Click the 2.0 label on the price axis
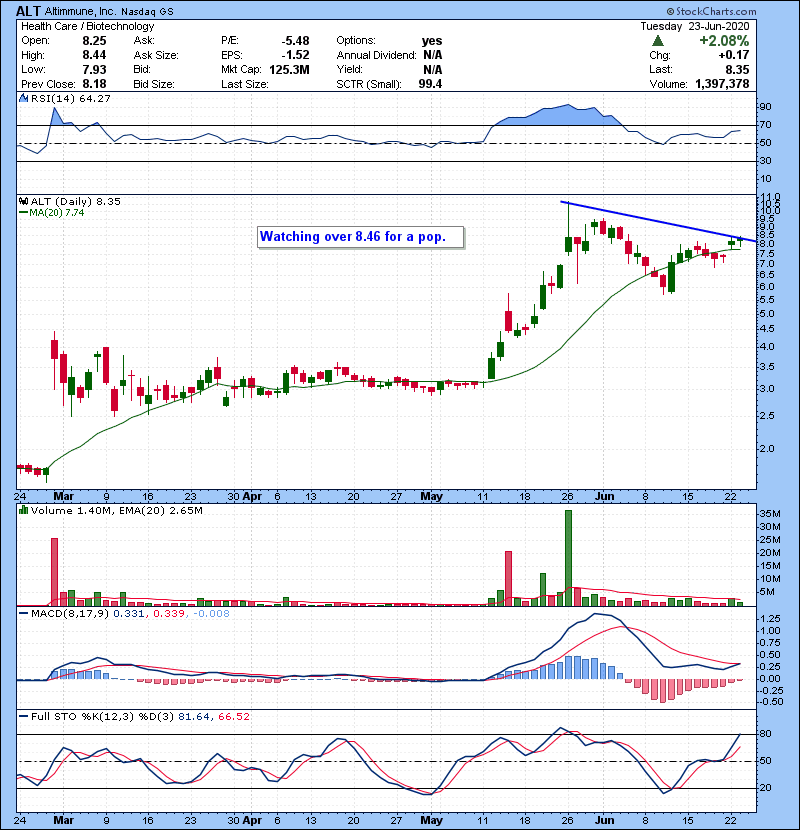Viewport: 800px width, 830px height. pyautogui.click(x=767, y=449)
